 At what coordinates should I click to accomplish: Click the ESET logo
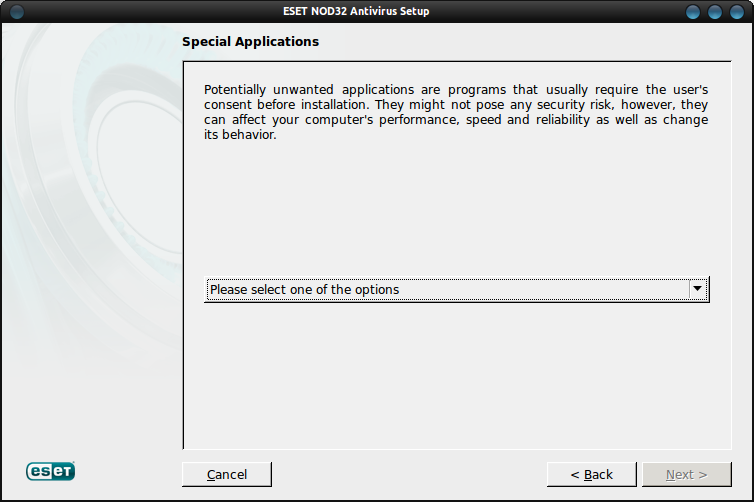click(x=50, y=471)
